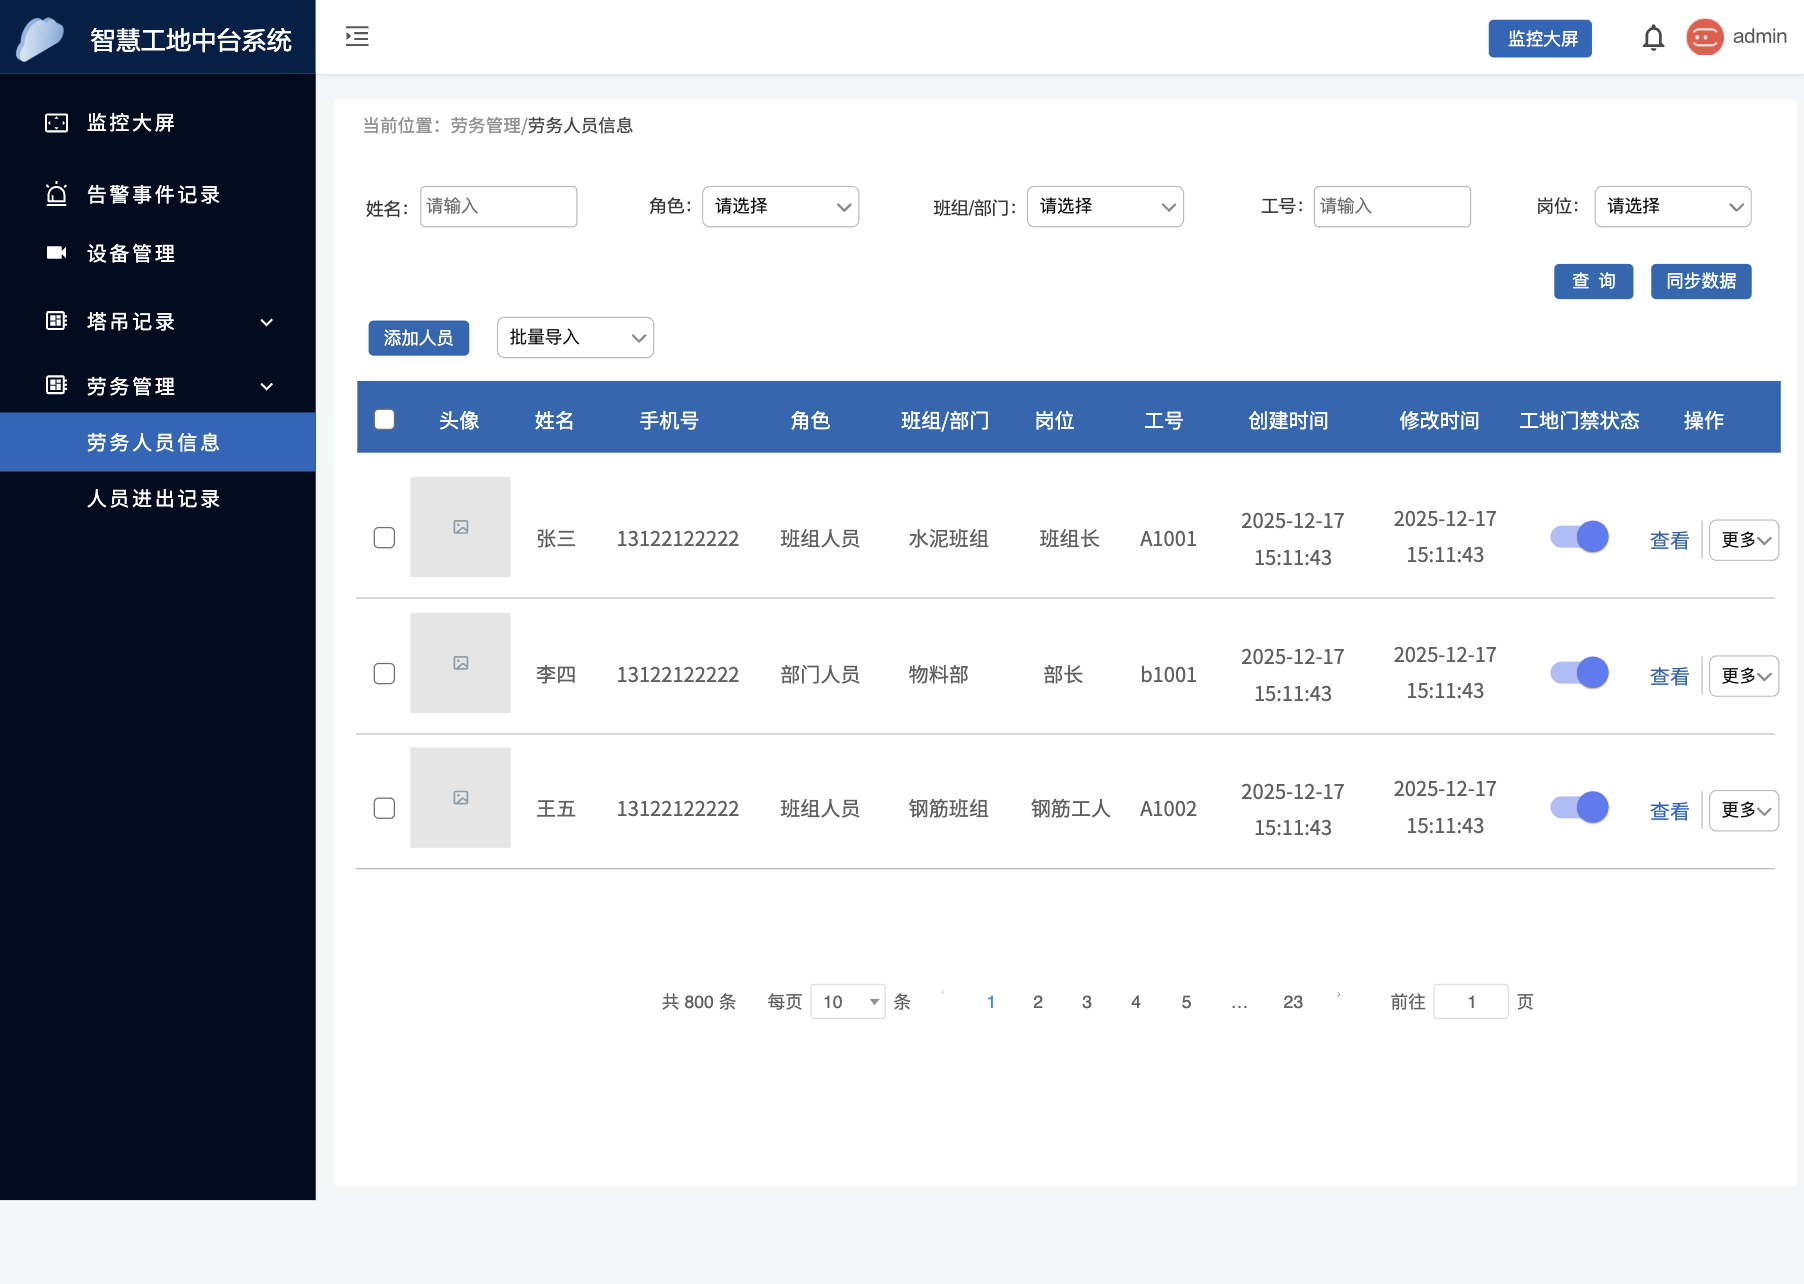
Task: Click the 查询 button
Action: coord(1593,281)
